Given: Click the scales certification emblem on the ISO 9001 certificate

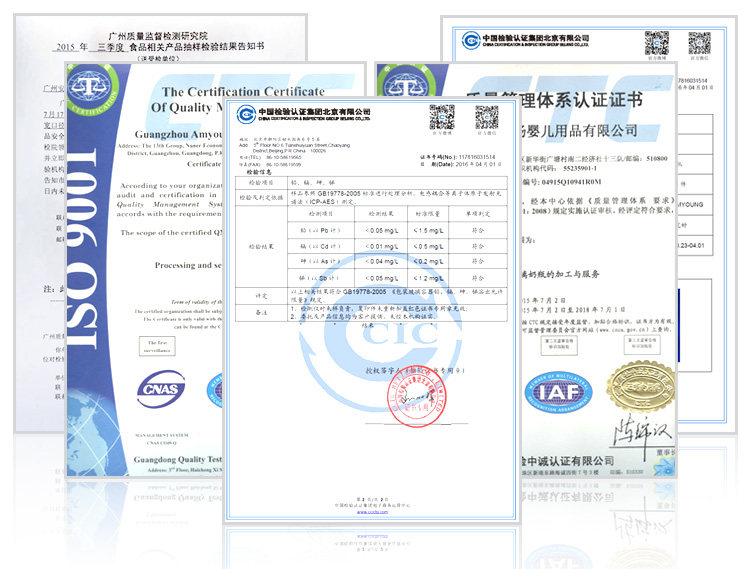Looking at the screenshot, I should pos(91,90).
